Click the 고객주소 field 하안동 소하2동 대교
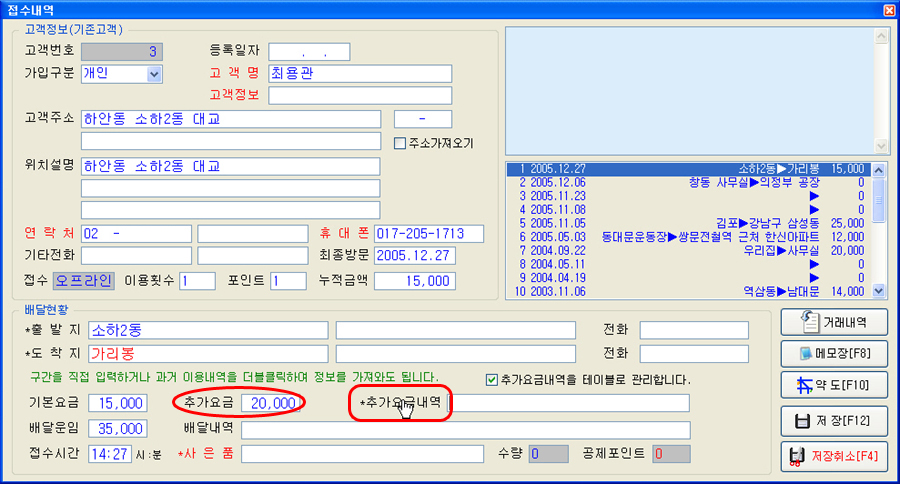The width and height of the screenshot is (900, 484). point(231,119)
